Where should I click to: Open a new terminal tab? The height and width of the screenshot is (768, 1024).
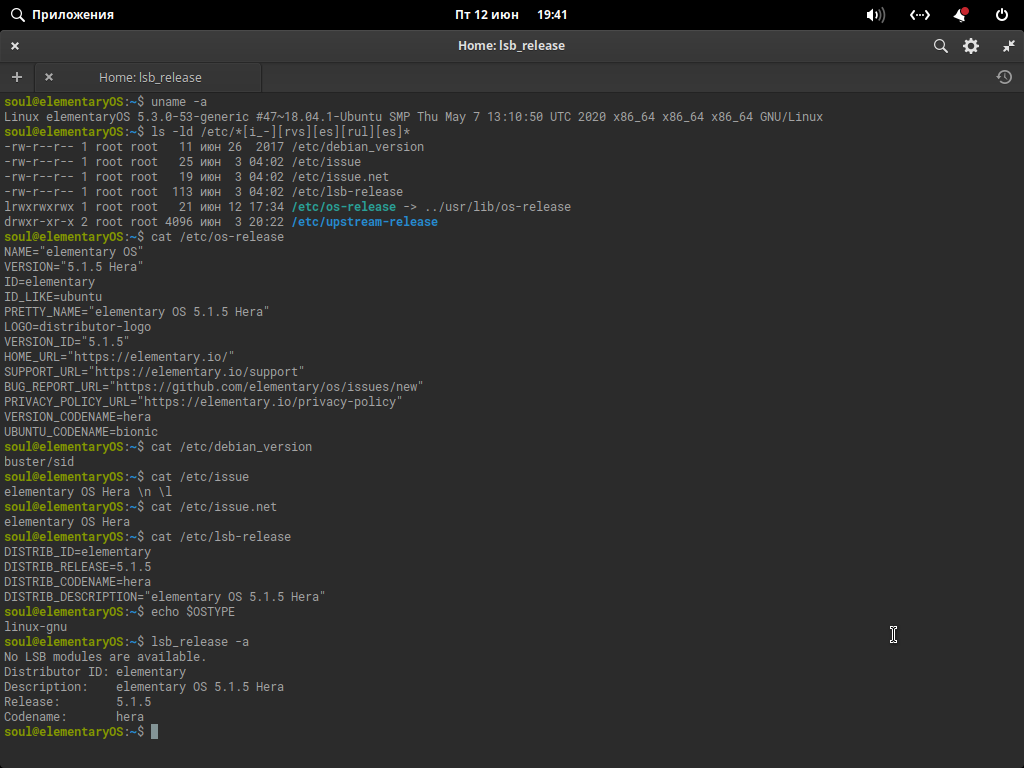[17, 77]
